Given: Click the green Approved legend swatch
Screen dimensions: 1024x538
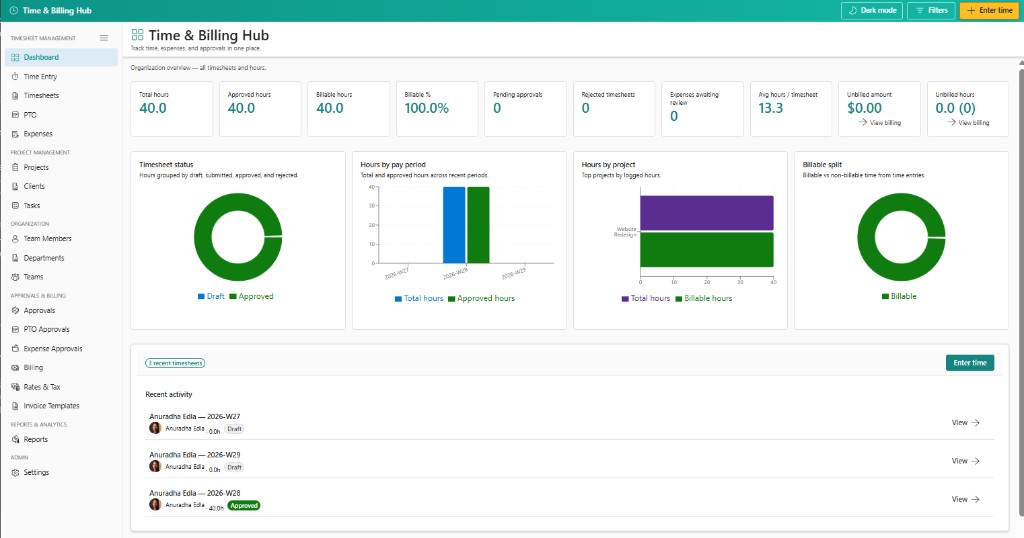Looking at the screenshot, I should click(232, 296).
